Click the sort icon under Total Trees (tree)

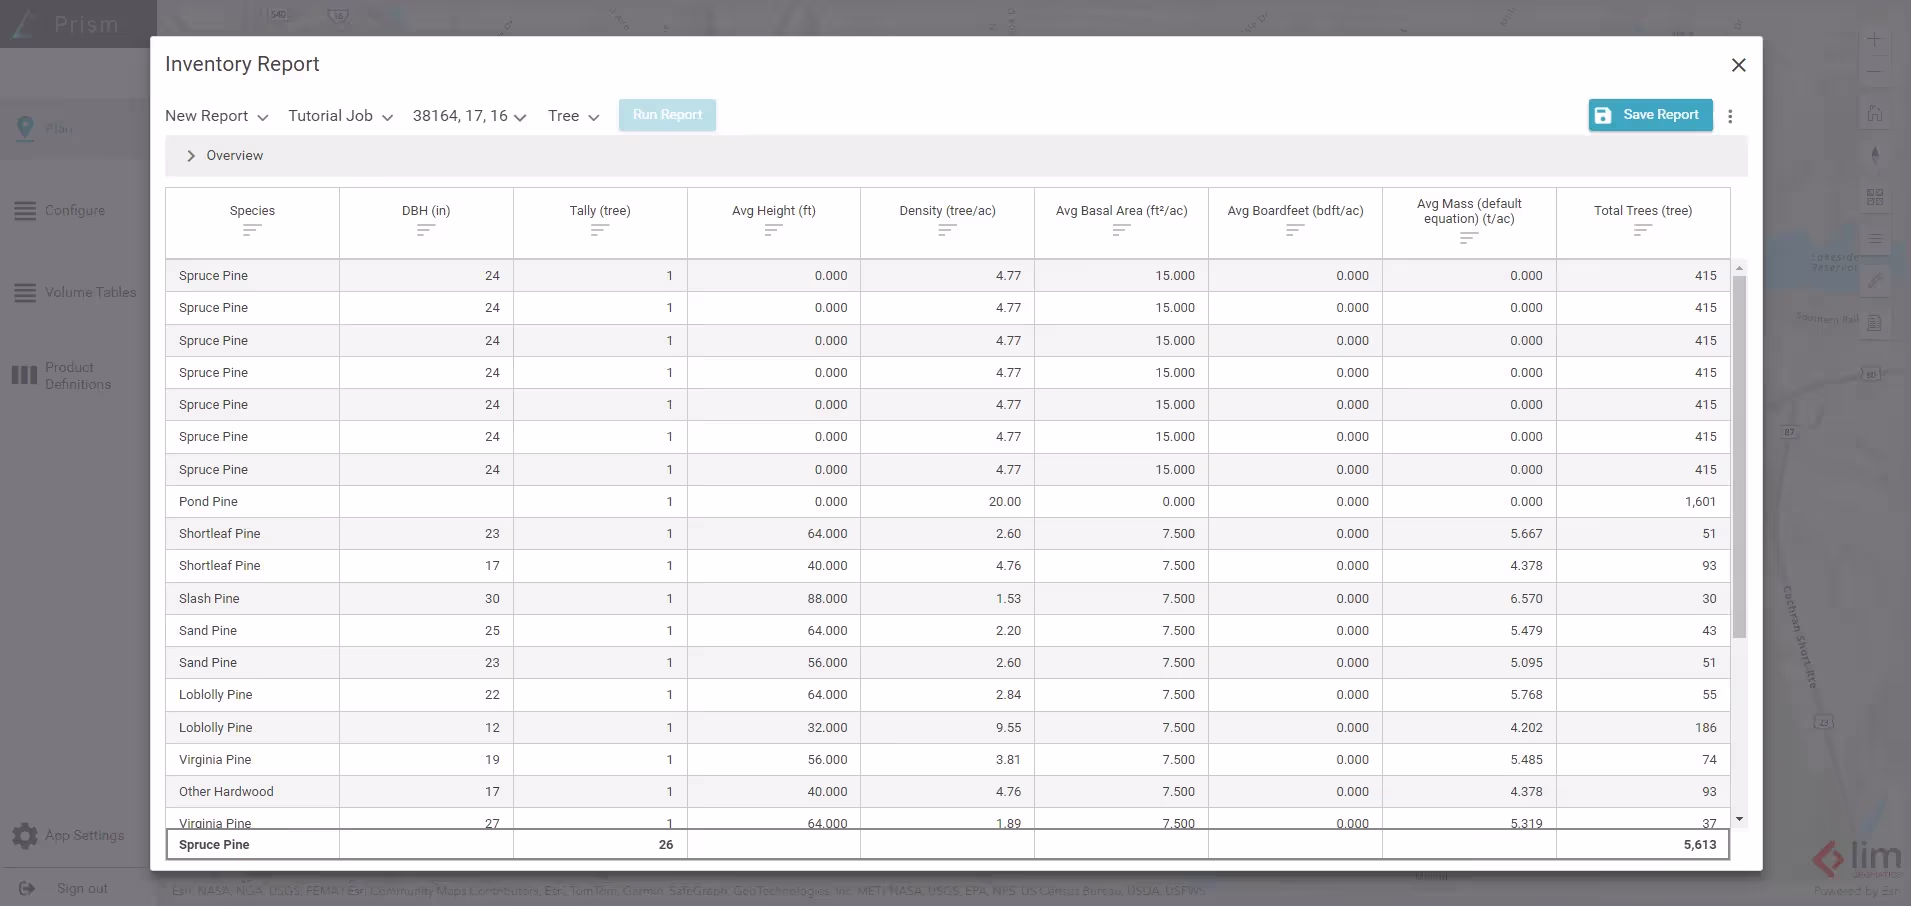tap(1643, 230)
